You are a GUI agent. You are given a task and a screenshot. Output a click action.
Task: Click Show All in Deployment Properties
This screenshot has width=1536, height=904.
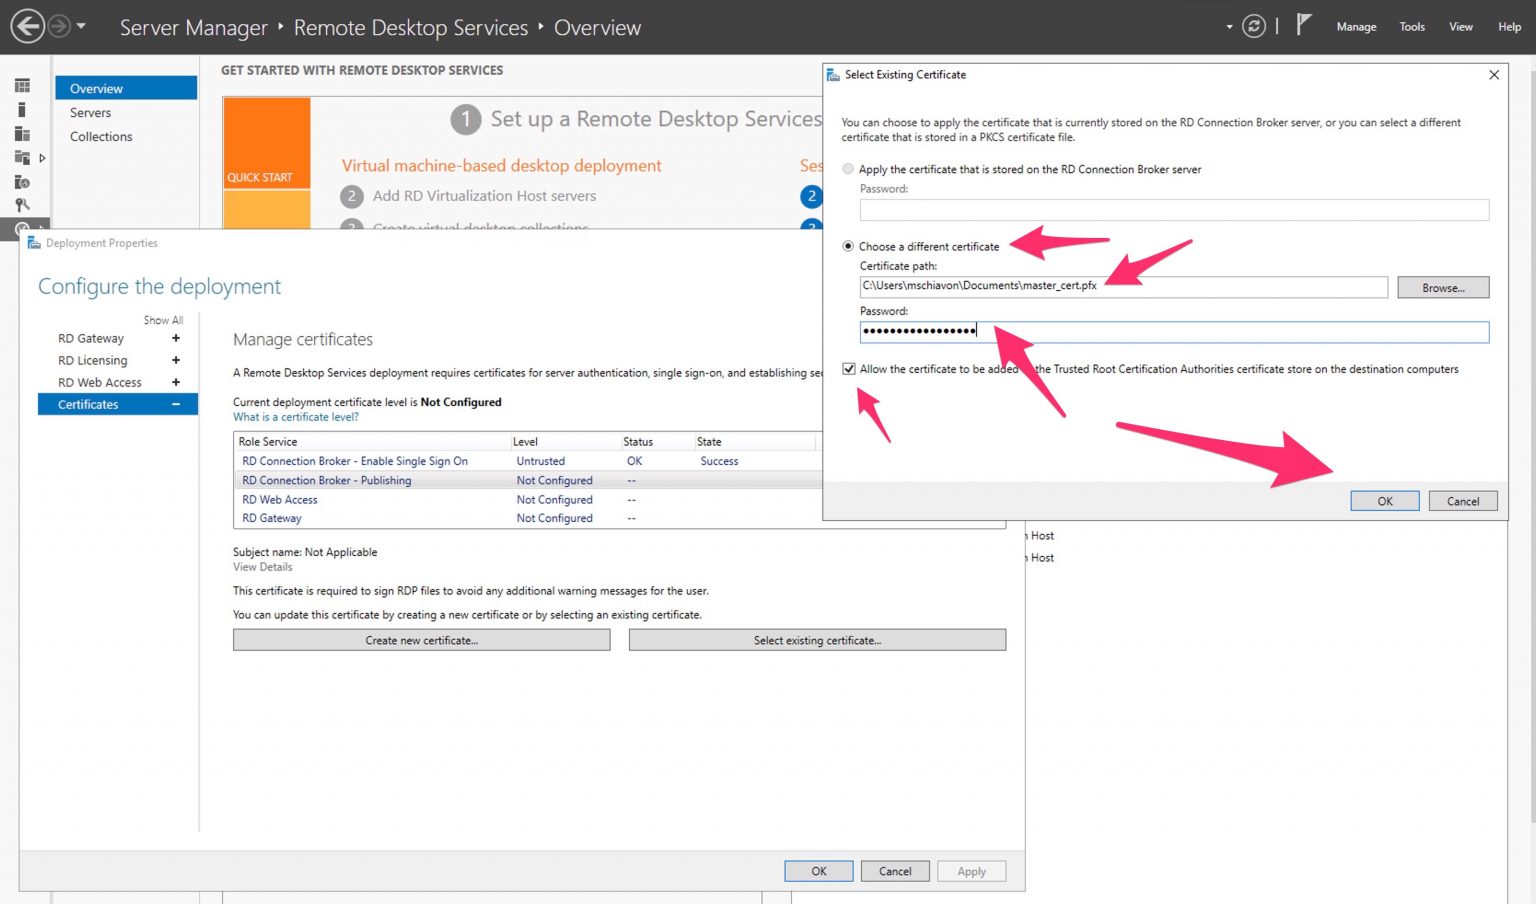click(163, 320)
